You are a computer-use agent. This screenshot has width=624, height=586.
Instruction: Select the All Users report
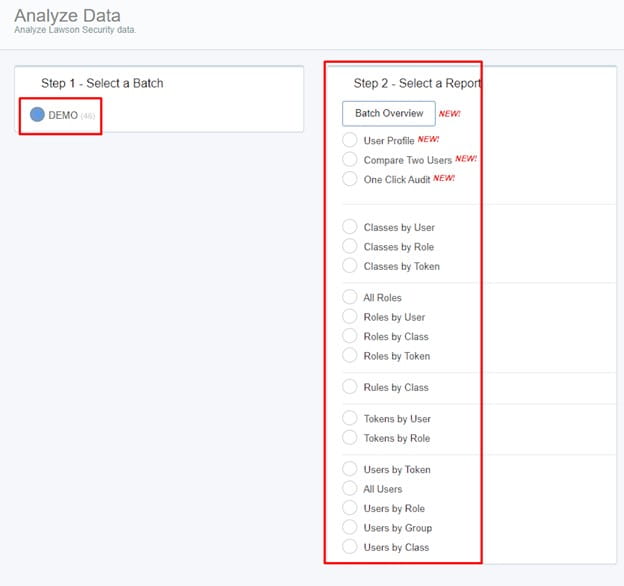[350, 489]
